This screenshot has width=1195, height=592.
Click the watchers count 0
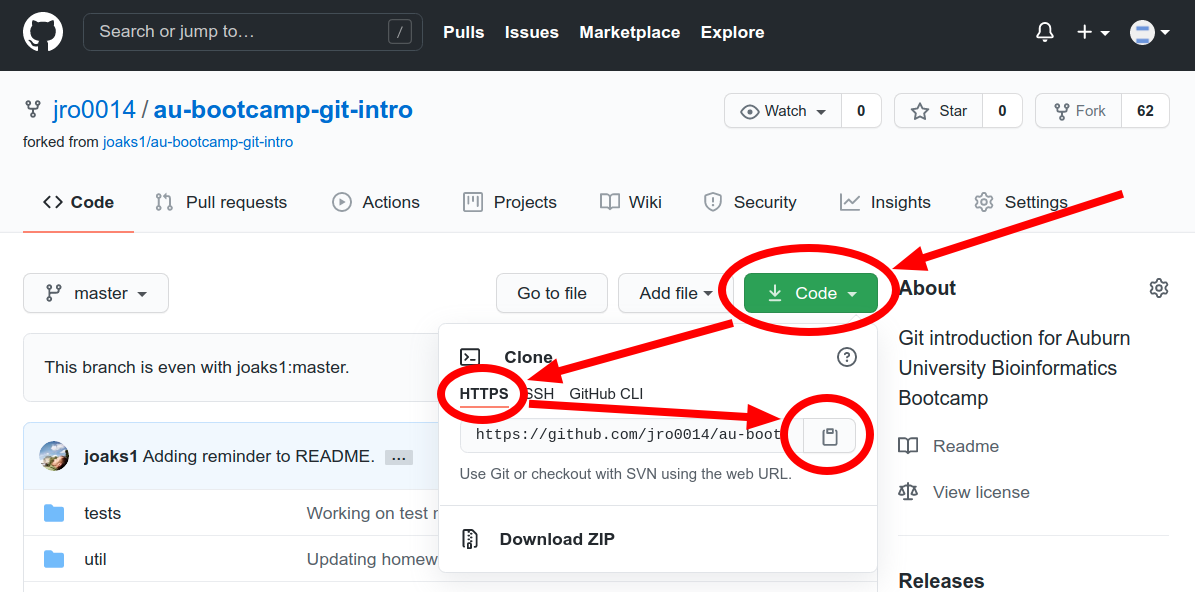click(861, 111)
